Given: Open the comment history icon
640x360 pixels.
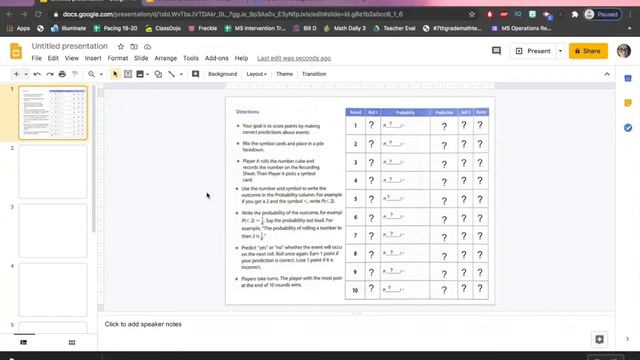Looking at the screenshot, I should pyautogui.click(x=496, y=51).
